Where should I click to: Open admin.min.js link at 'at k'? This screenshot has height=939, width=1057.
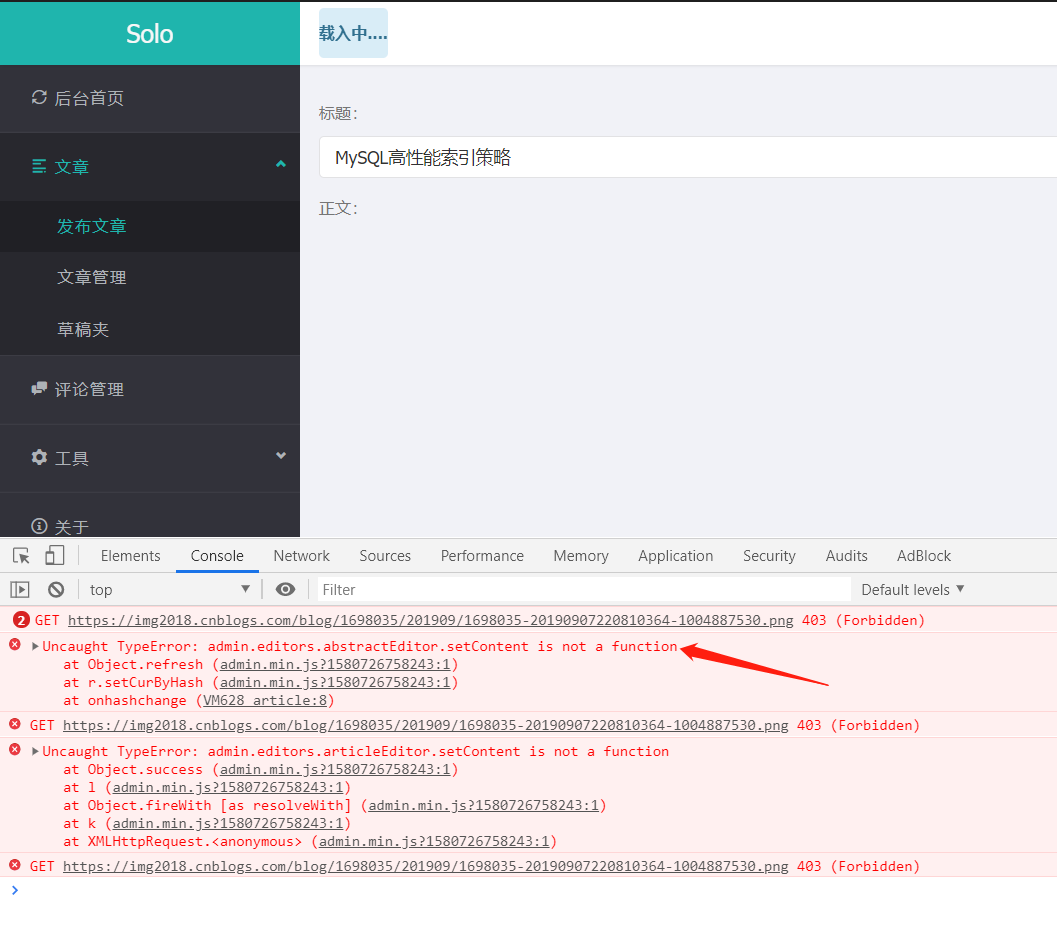[228, 823]
